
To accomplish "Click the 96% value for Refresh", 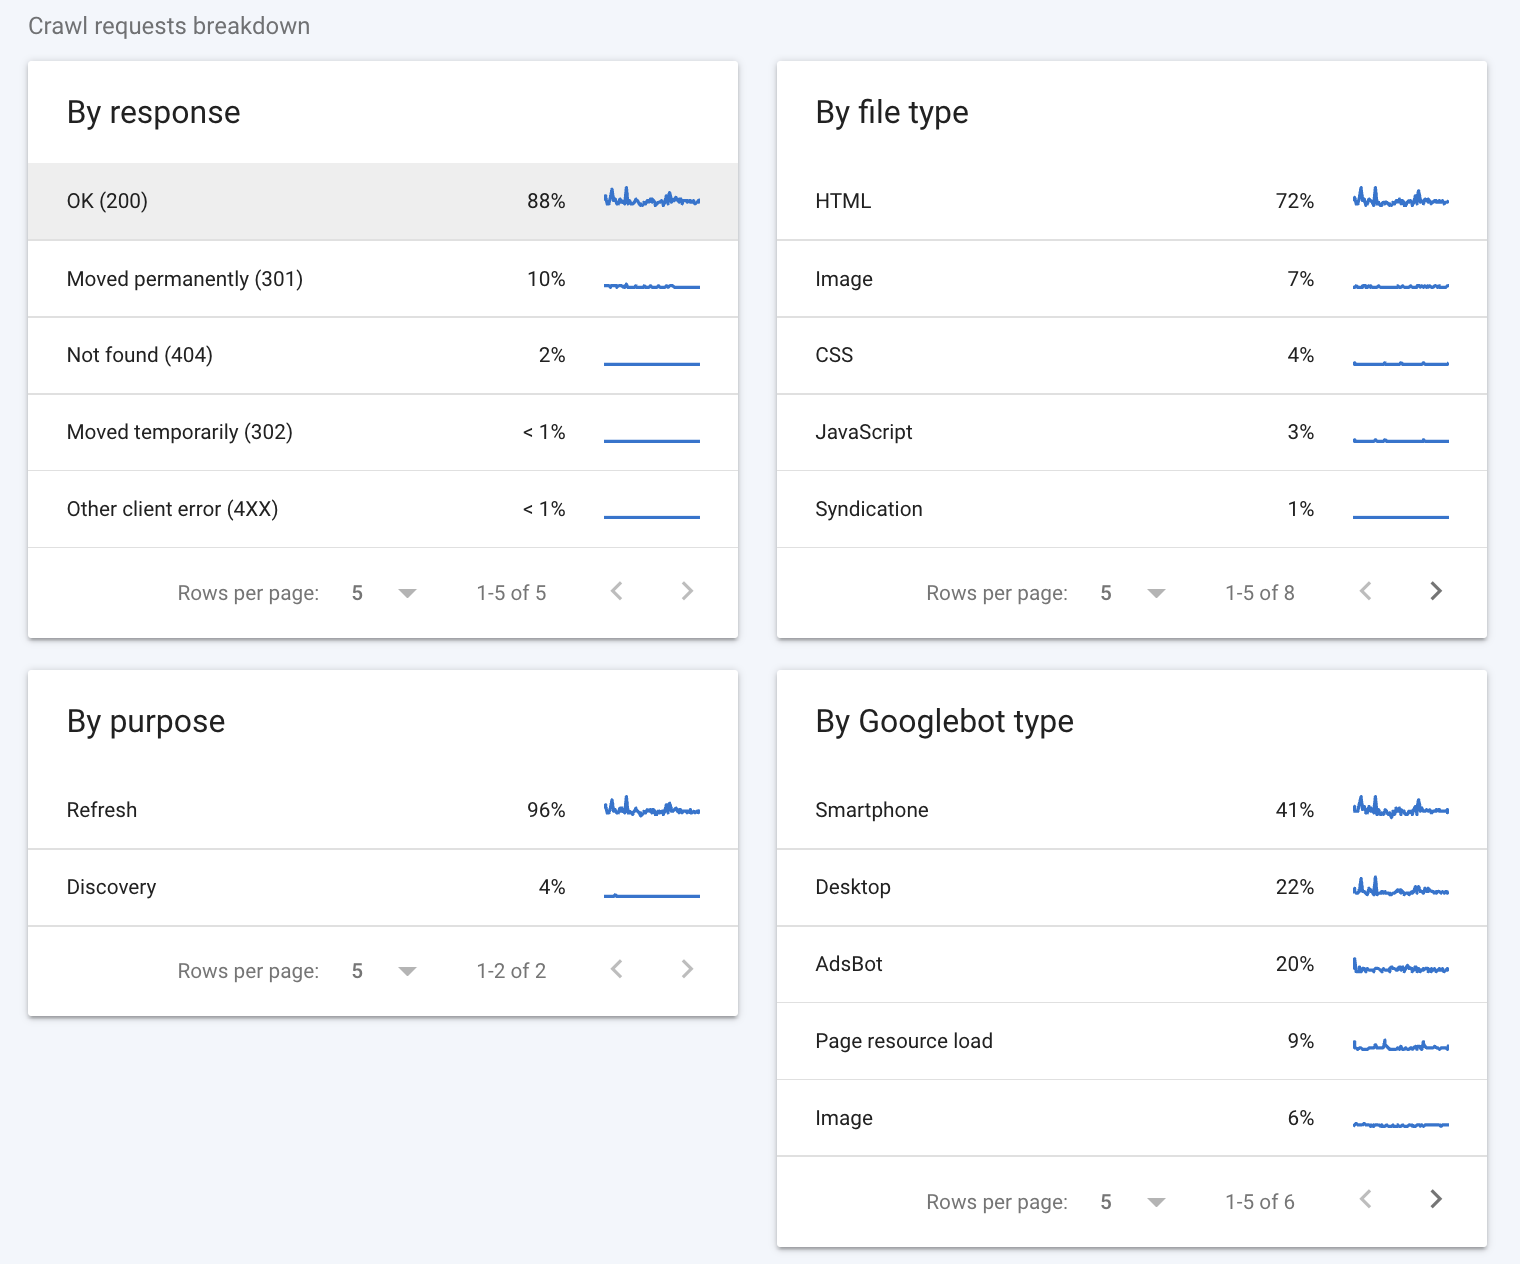I will click(x=546, y=810).
